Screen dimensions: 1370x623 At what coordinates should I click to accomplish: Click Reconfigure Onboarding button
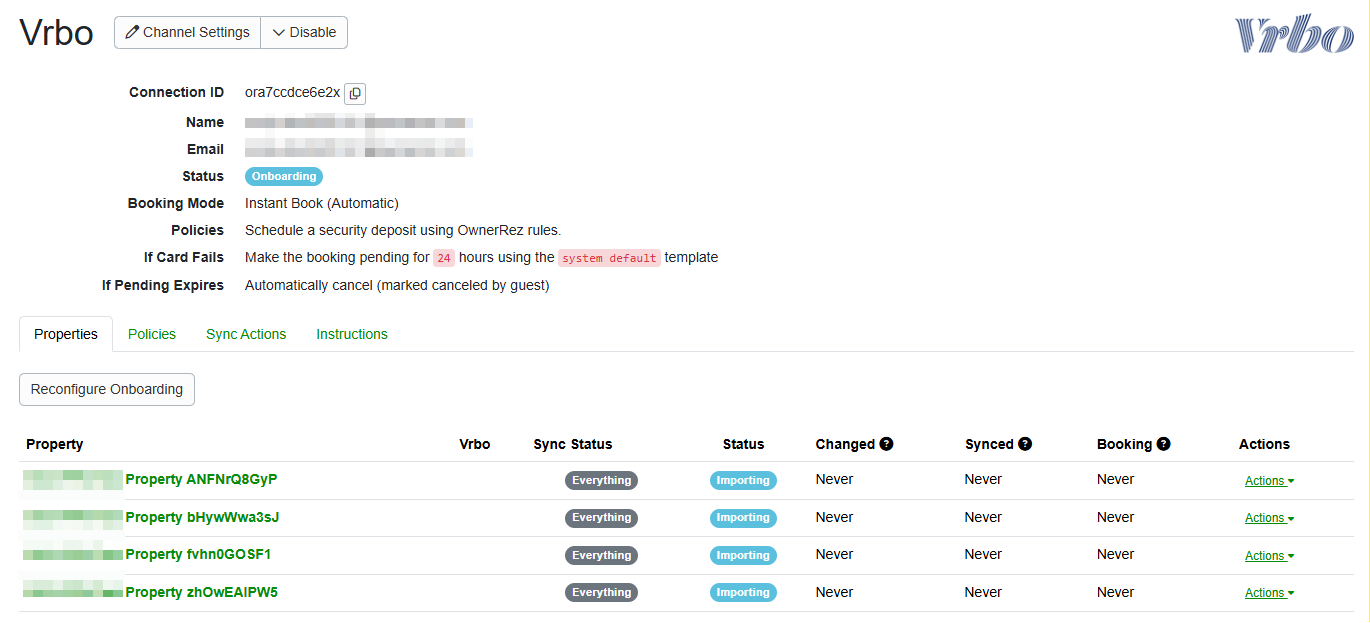click(x=107, y=389)
